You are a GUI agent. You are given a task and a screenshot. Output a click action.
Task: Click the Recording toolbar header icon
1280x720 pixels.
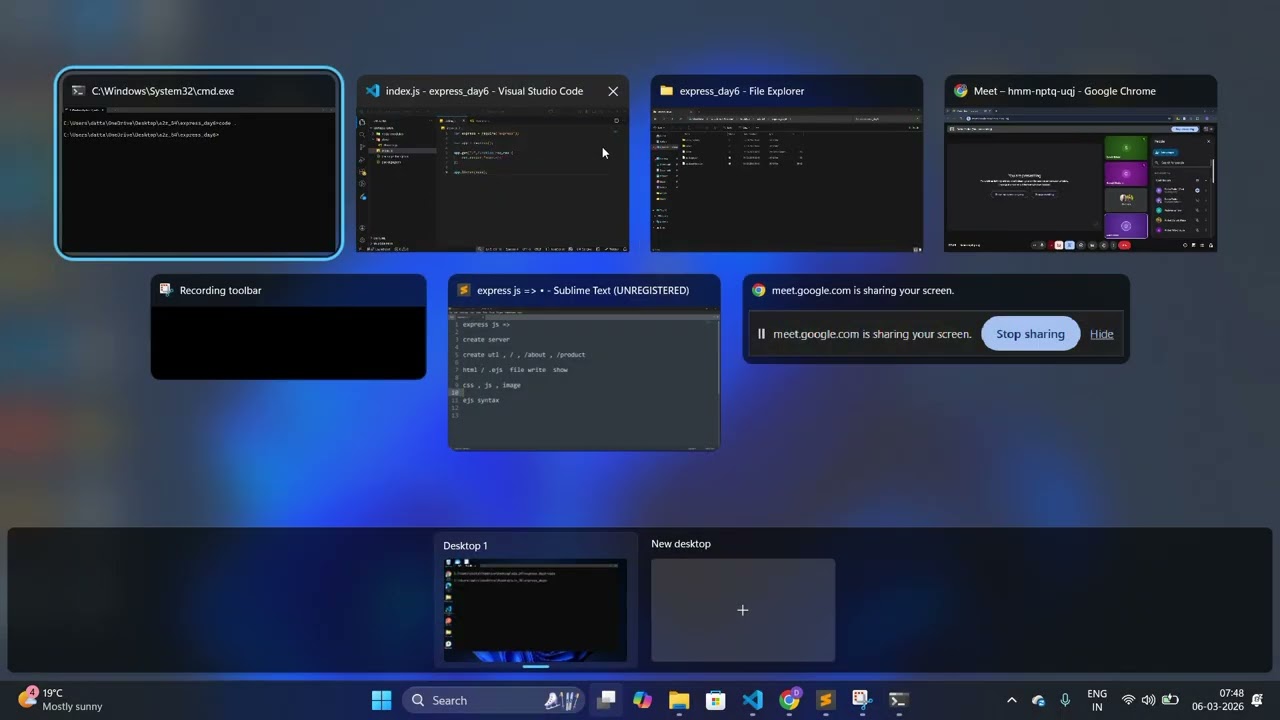pyautogui.click(x=166, y=290)
